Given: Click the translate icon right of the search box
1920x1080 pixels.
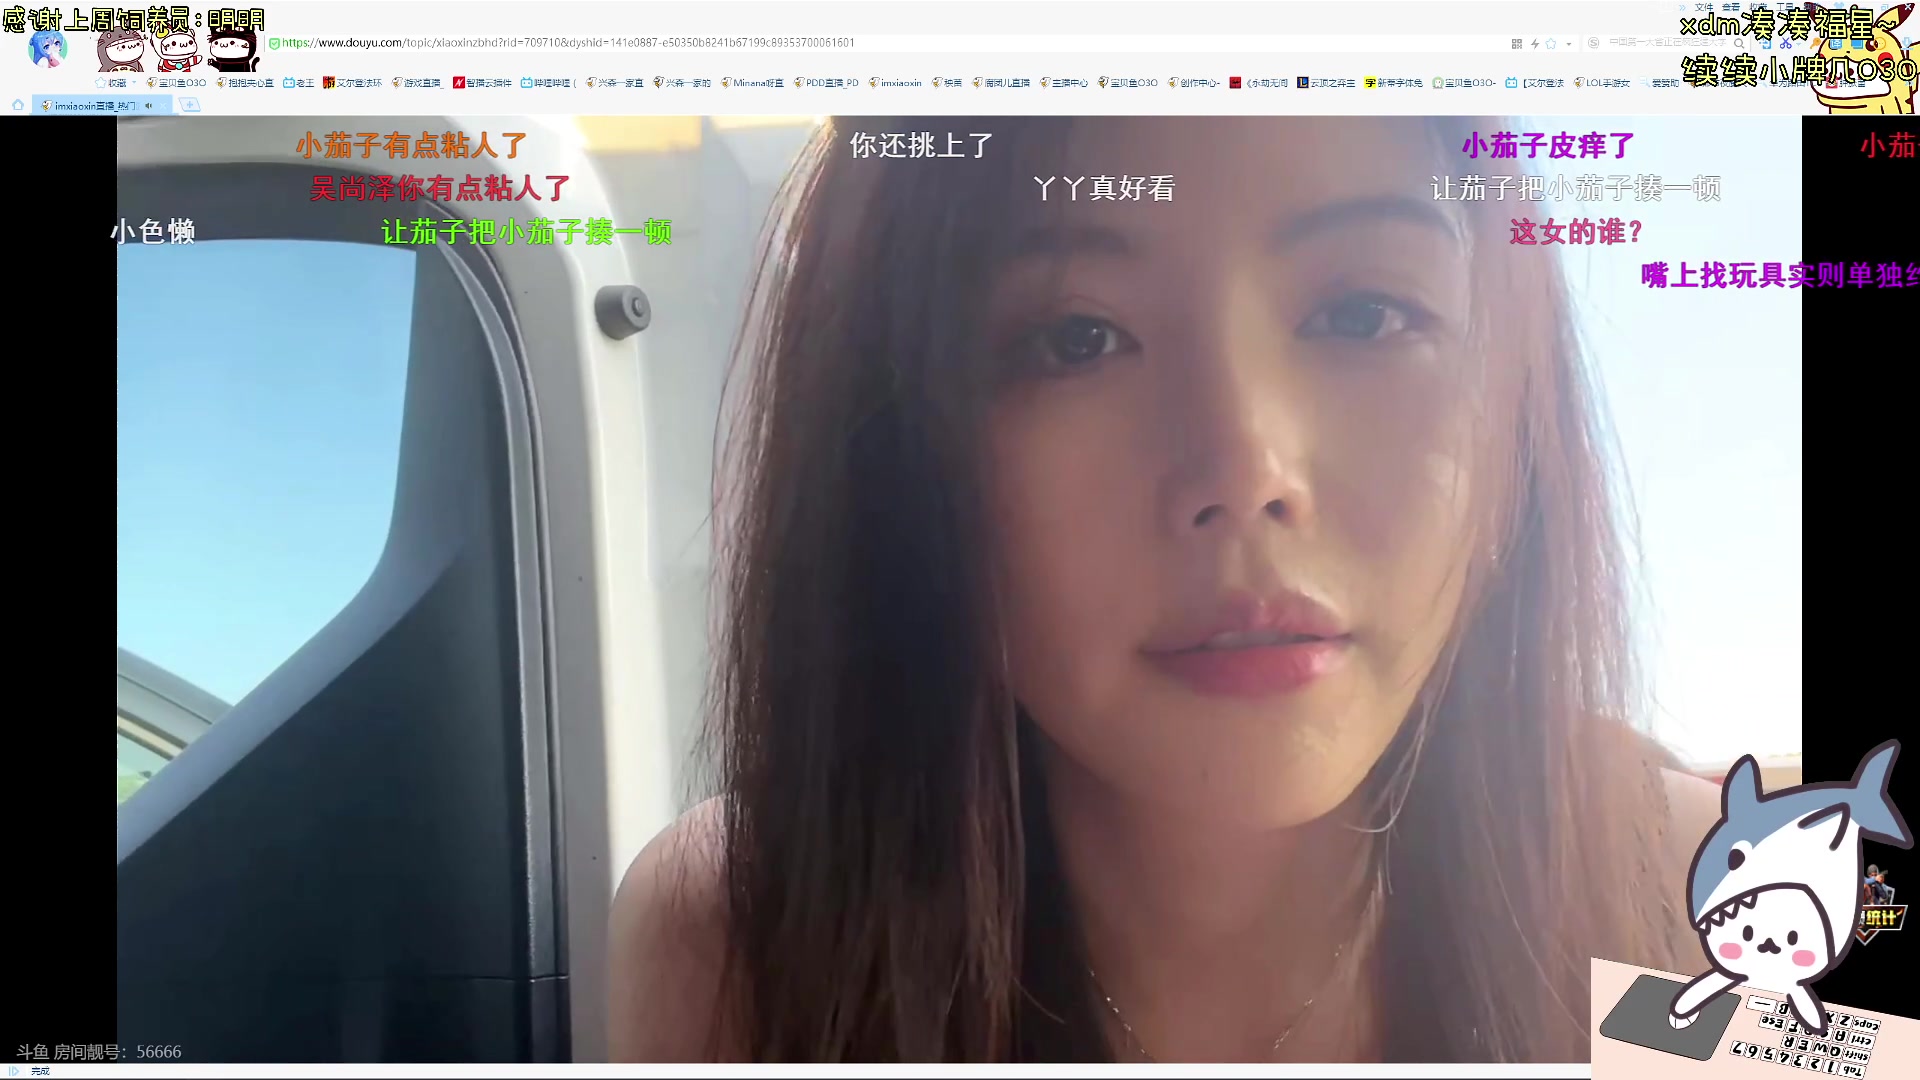Looking at the screenshot, I should click(1838, 44).
